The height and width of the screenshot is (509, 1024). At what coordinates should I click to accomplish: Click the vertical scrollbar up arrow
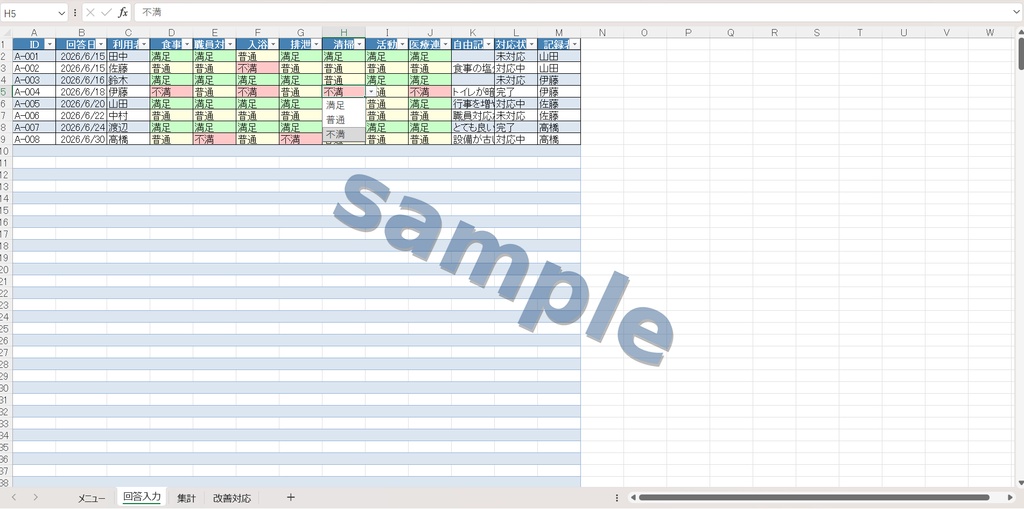1019,33
